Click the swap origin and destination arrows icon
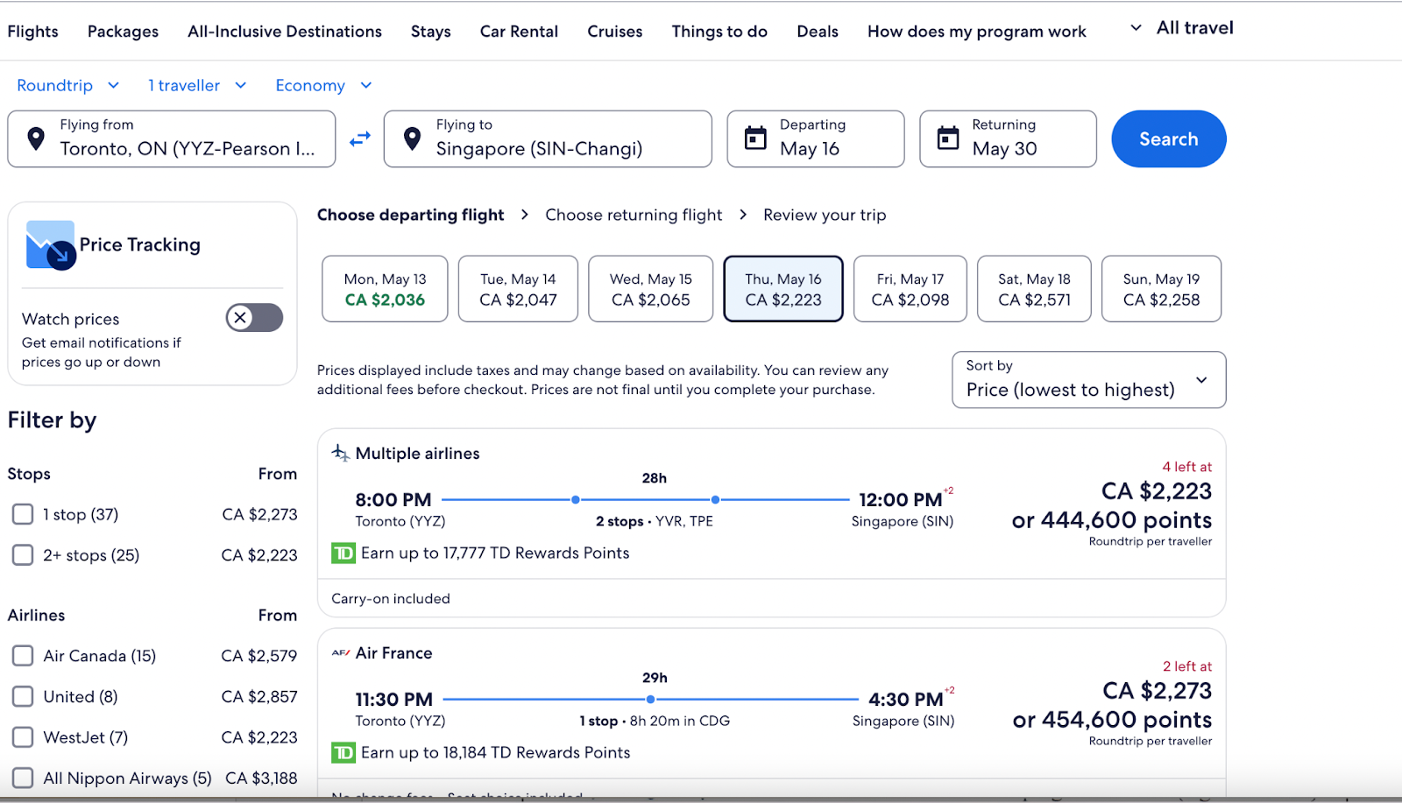The height and width of the screenshot is (804, 1402). pos(360,139)
